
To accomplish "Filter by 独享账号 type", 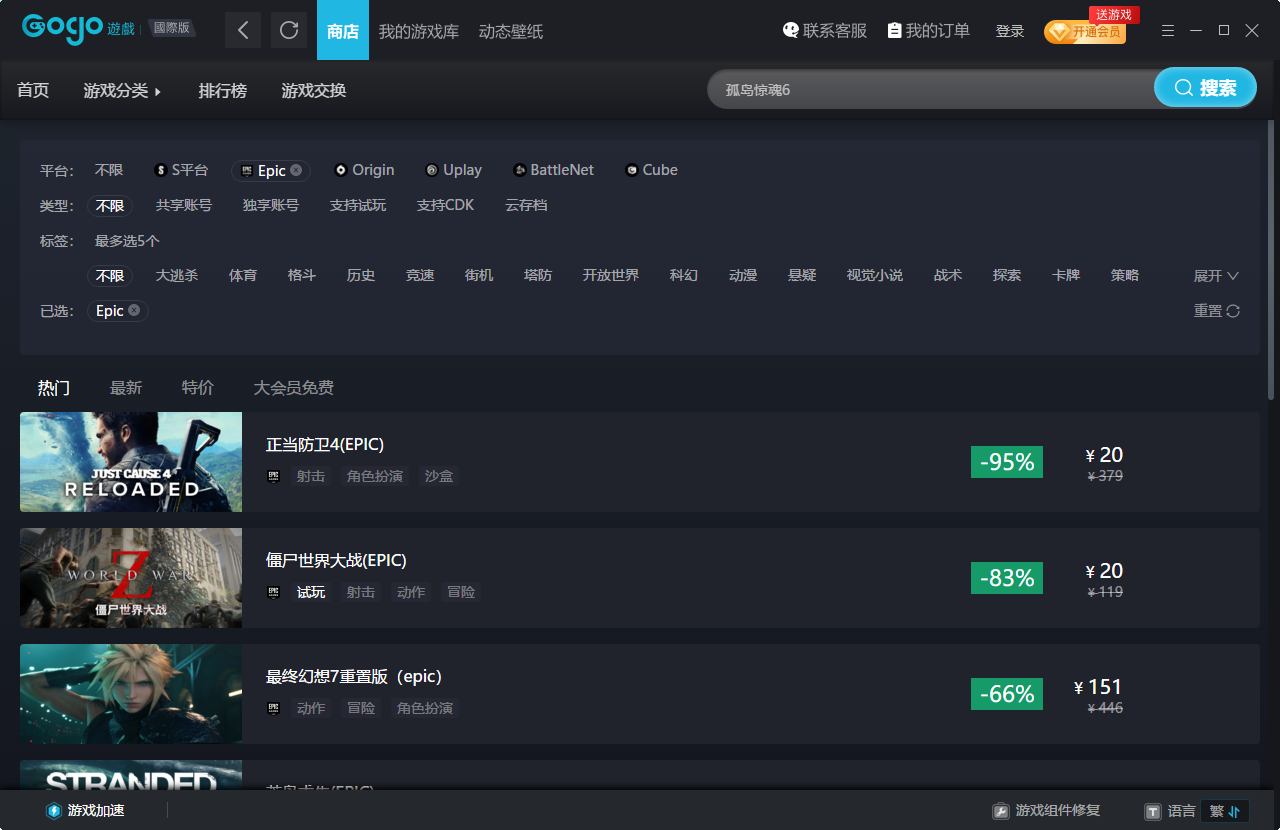I will [x=271, y=205].
